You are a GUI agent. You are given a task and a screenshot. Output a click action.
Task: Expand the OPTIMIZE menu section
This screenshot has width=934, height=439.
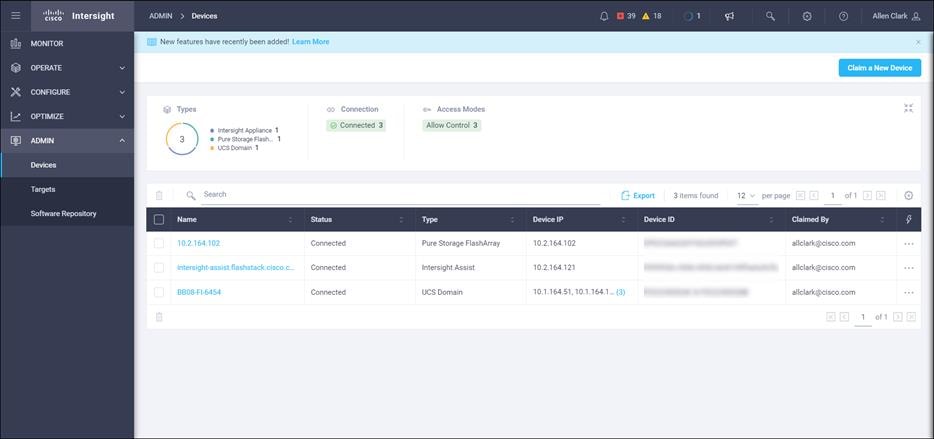tap(67, 117)
